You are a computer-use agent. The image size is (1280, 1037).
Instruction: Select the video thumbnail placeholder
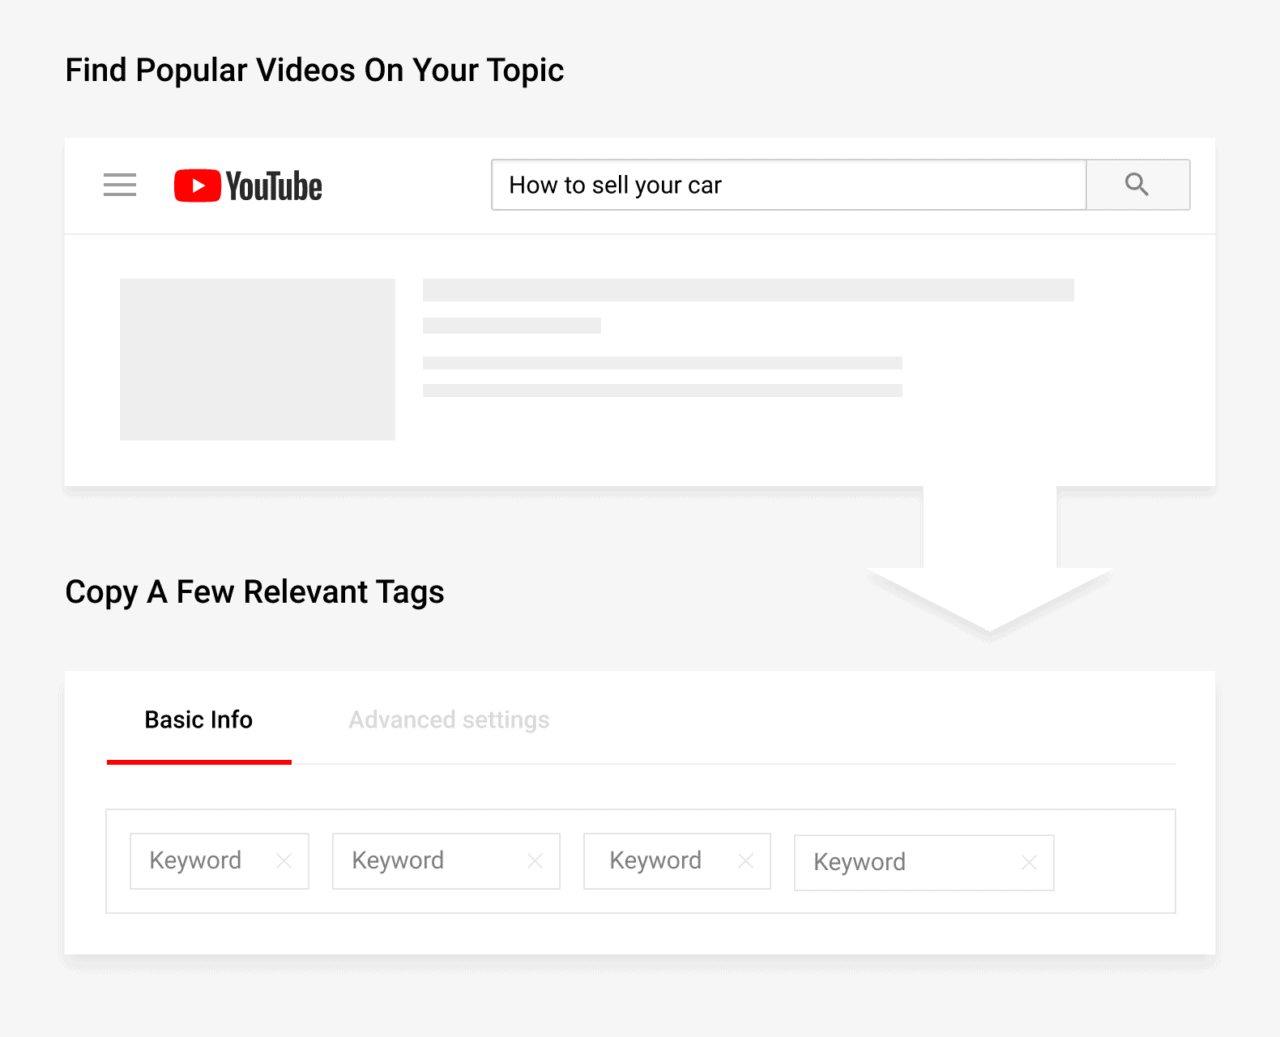coord(257,359)
